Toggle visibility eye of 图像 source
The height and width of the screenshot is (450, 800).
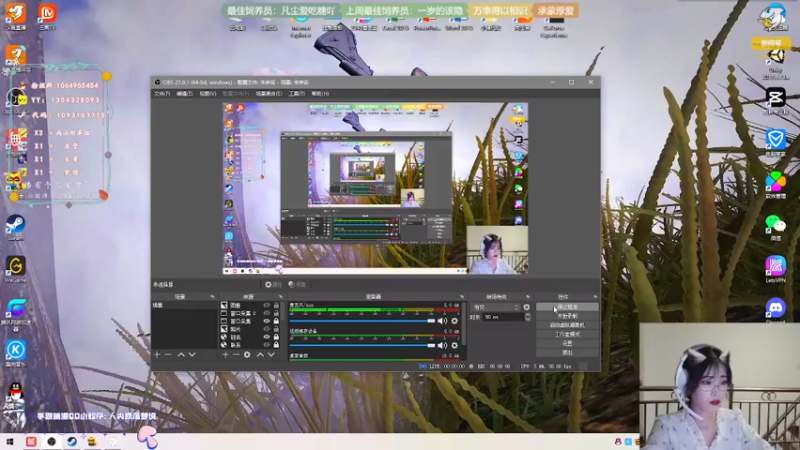click(x=266, y=305)
